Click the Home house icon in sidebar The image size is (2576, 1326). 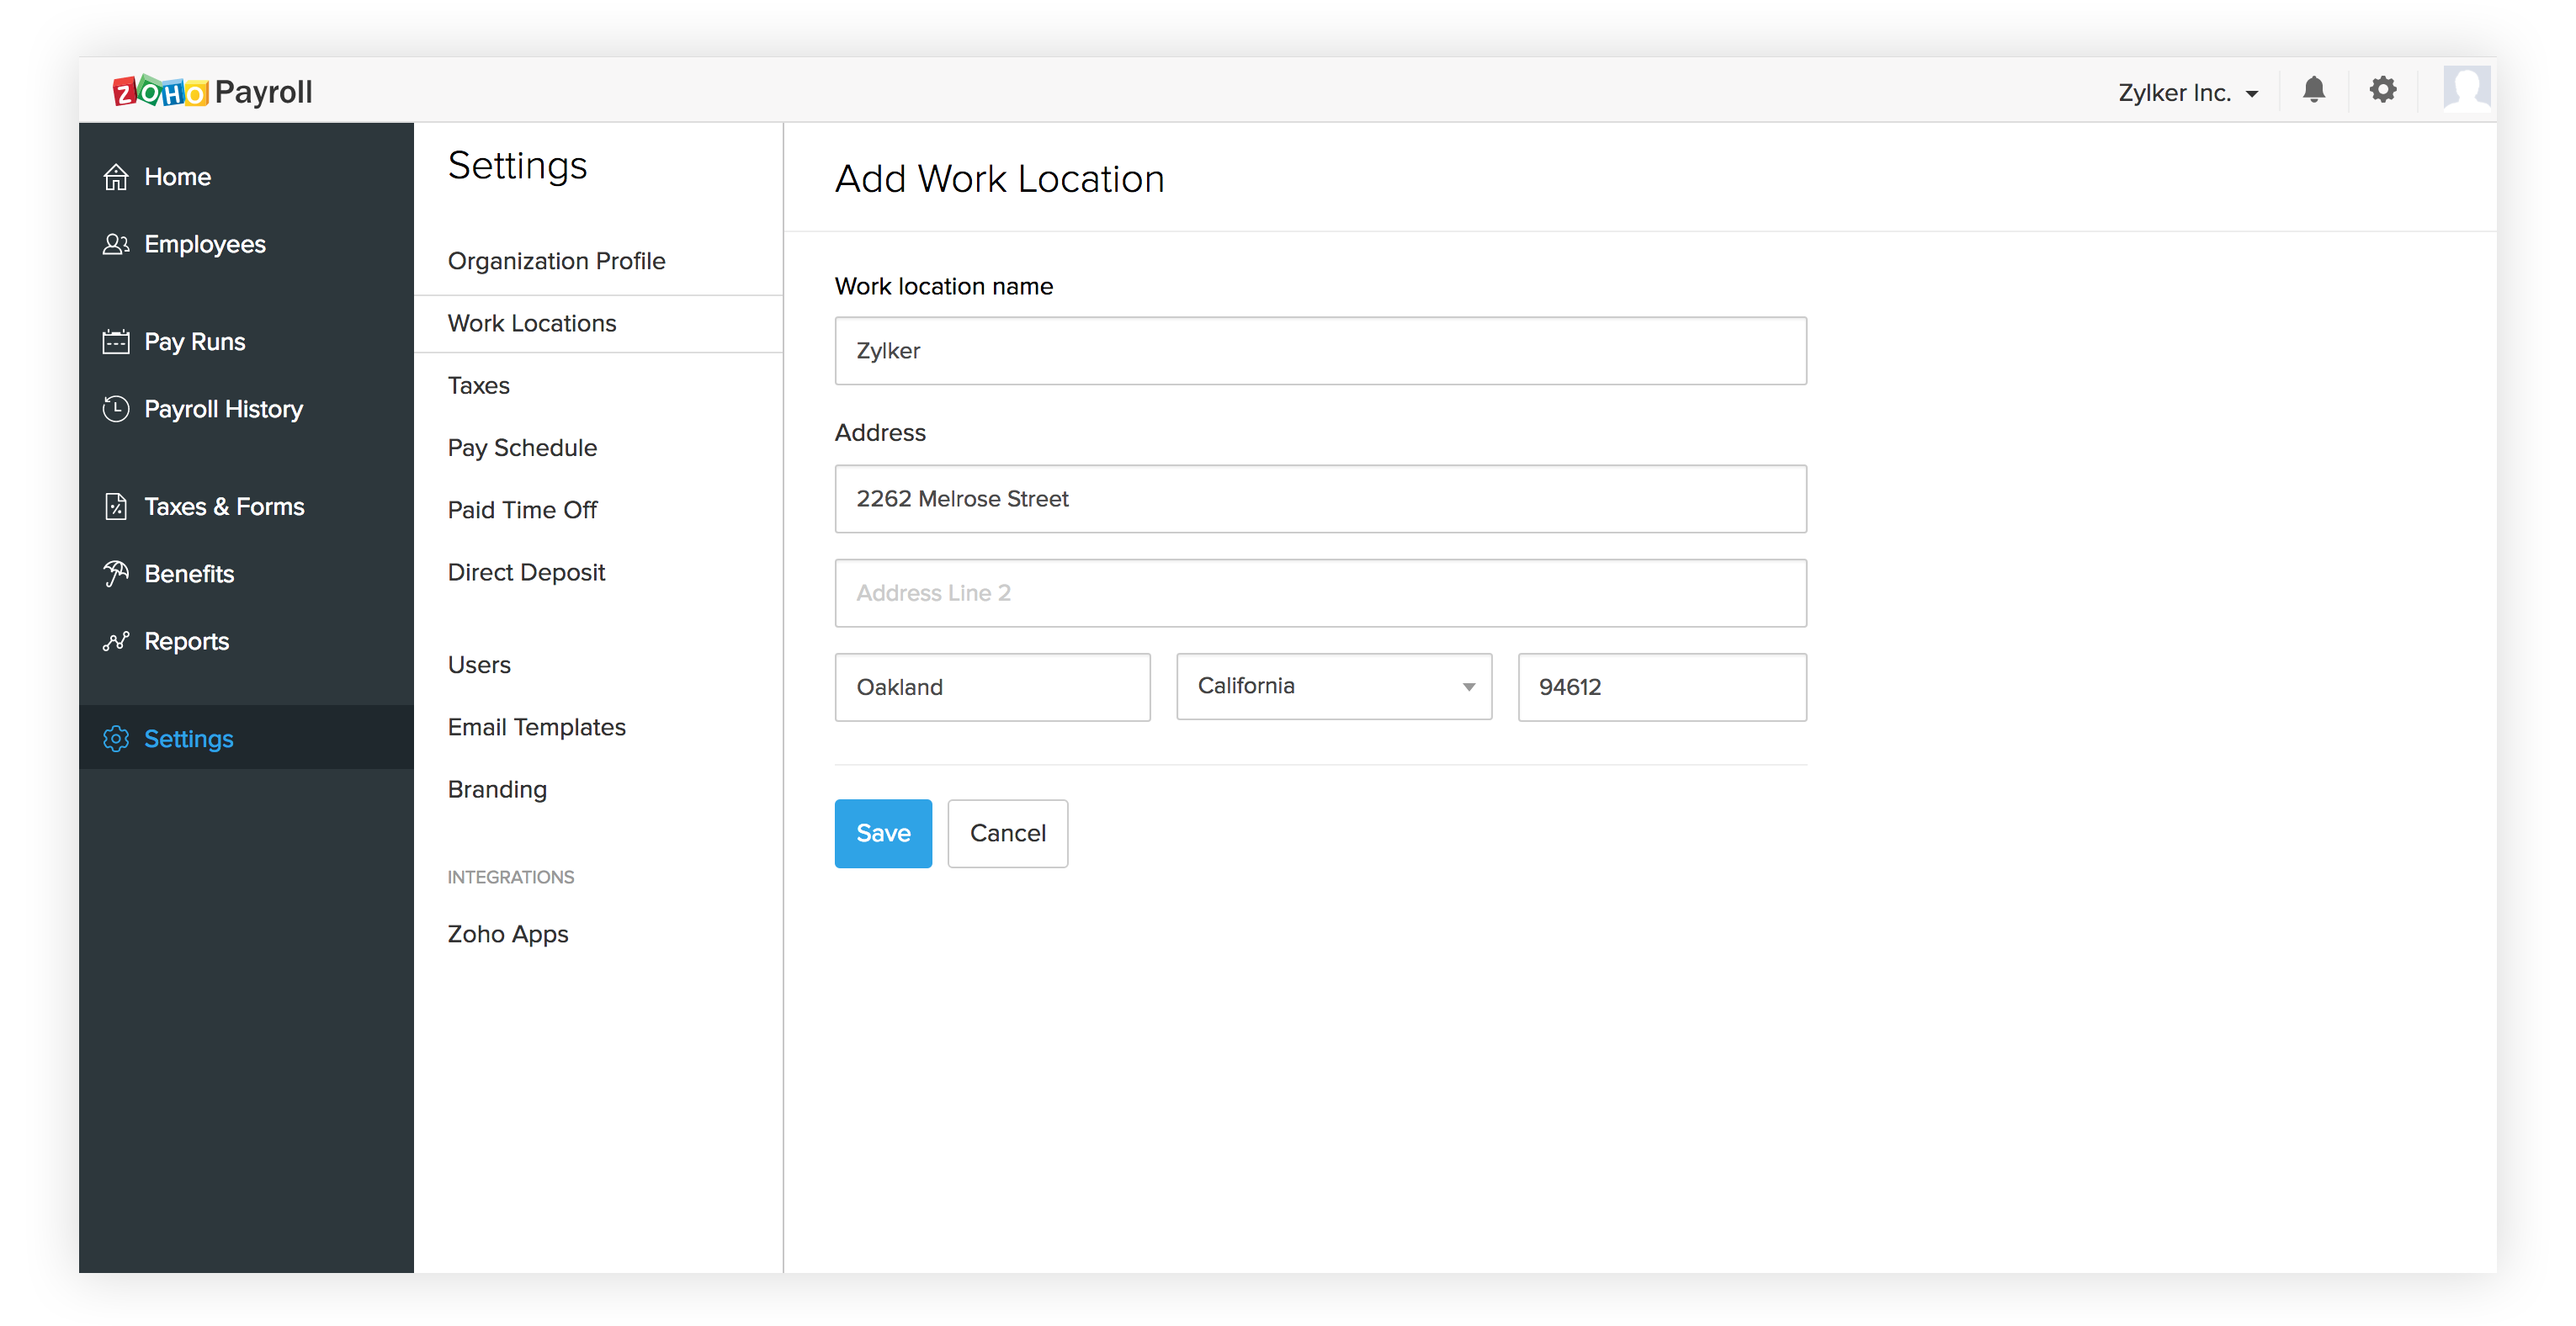point(116,177)
